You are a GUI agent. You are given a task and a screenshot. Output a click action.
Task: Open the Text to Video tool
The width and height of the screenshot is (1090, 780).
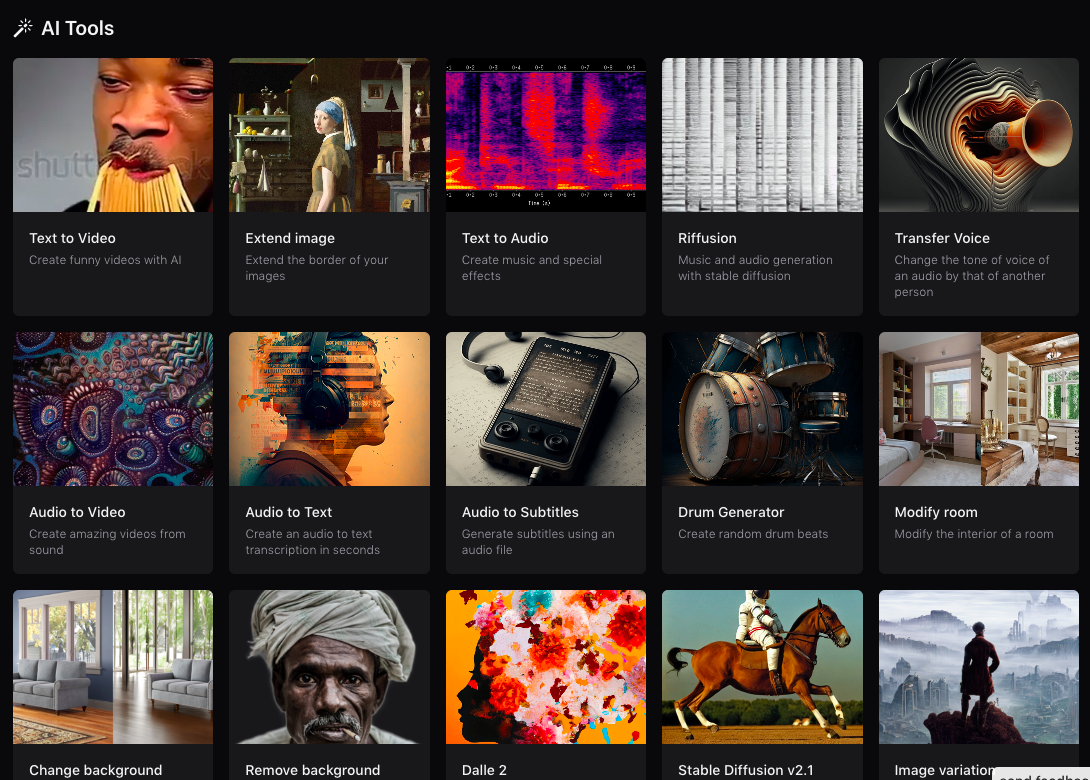[x=113, y=185]
